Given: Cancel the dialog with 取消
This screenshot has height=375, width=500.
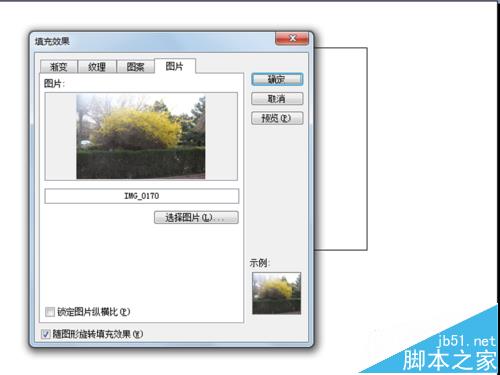Looking at the screenshot, I should 277,99.
